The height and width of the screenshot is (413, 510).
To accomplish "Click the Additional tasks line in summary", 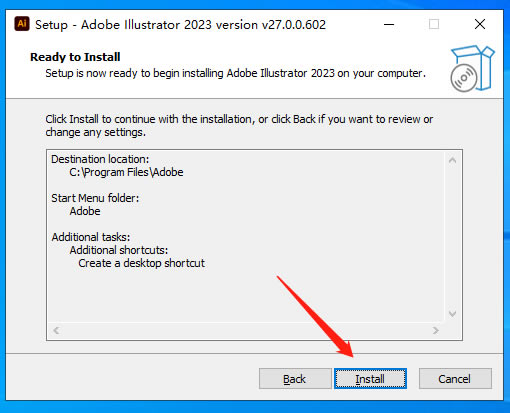I will click(91, 237).
